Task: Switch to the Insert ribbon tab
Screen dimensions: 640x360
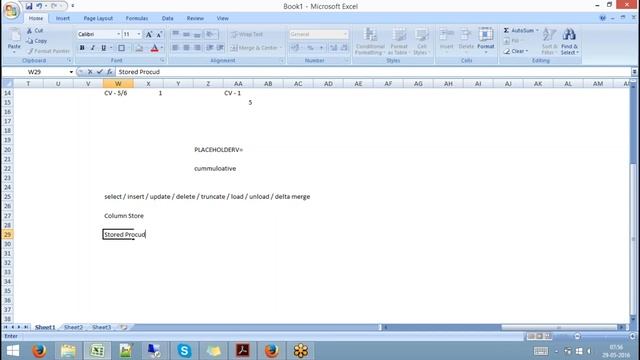Action: coord(62,18)
